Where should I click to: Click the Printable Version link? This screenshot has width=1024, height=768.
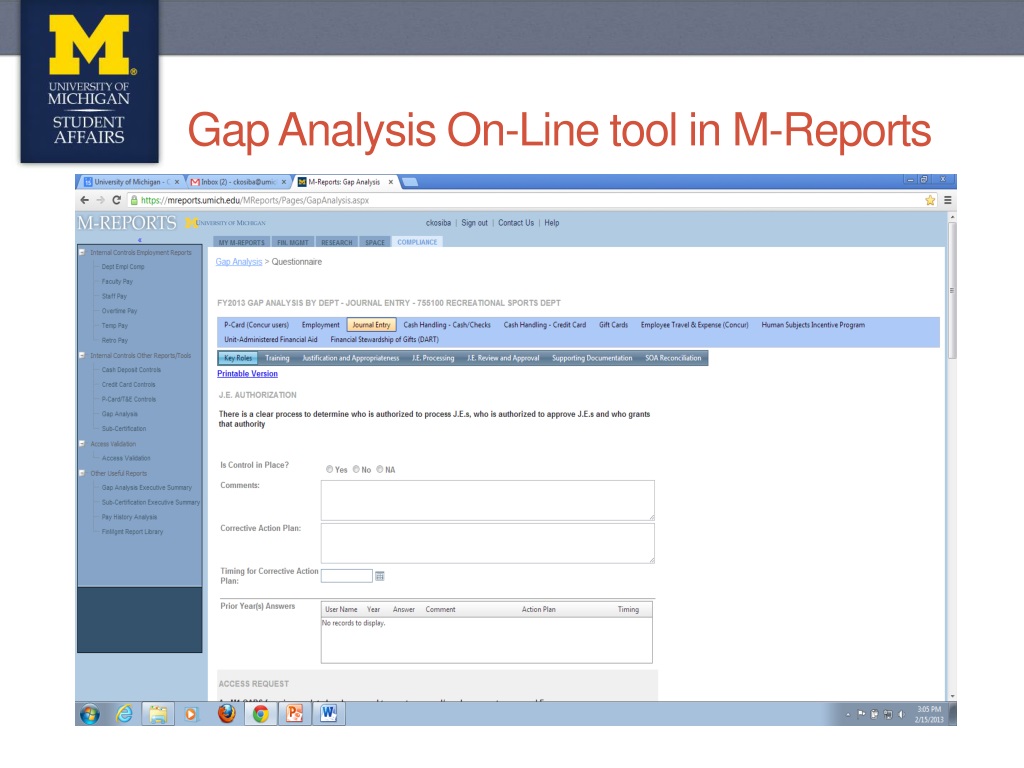coord(248,374)
